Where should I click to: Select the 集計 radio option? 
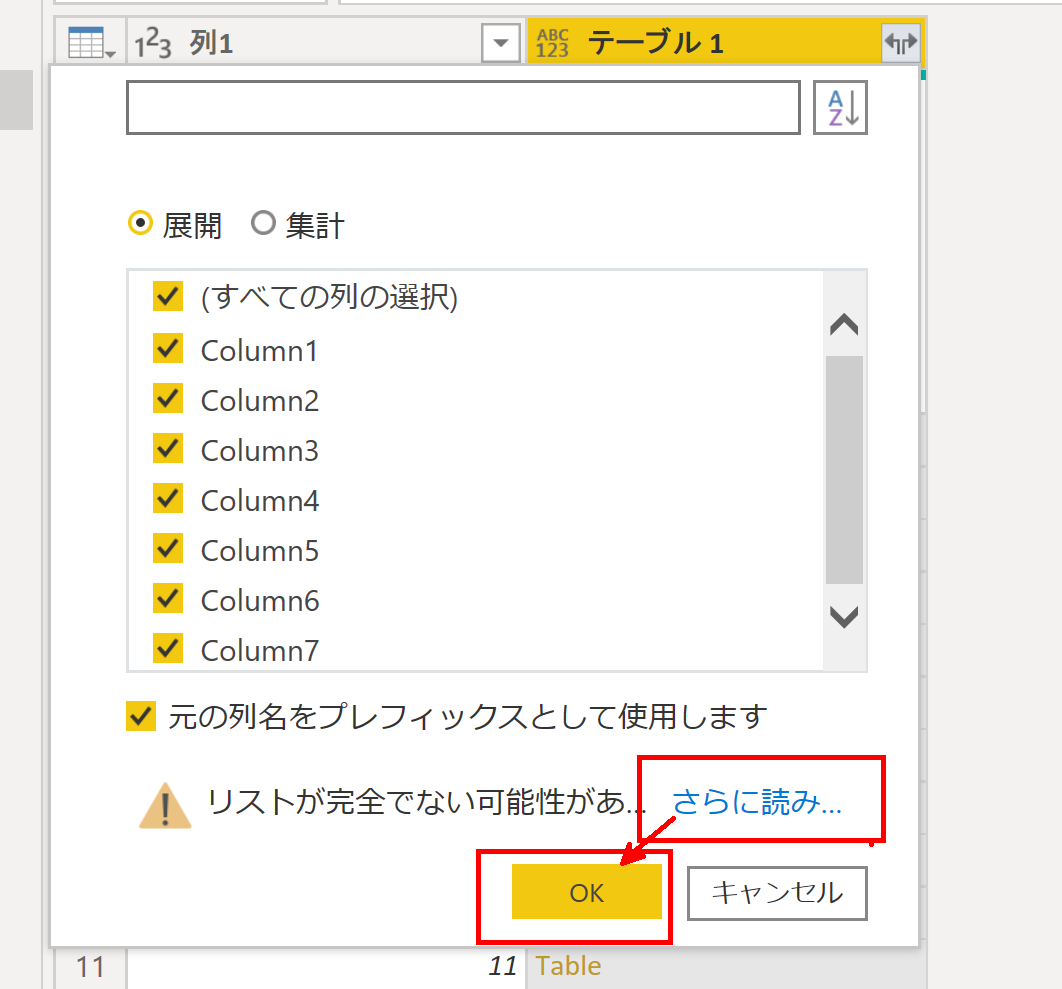[x=263, y=223]
